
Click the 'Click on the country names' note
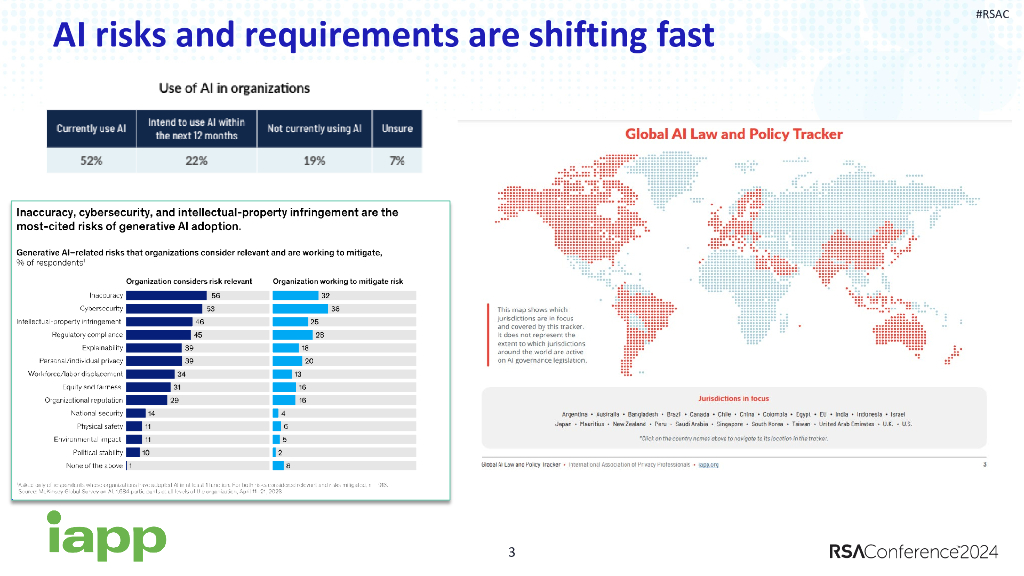tap(733, 439)
